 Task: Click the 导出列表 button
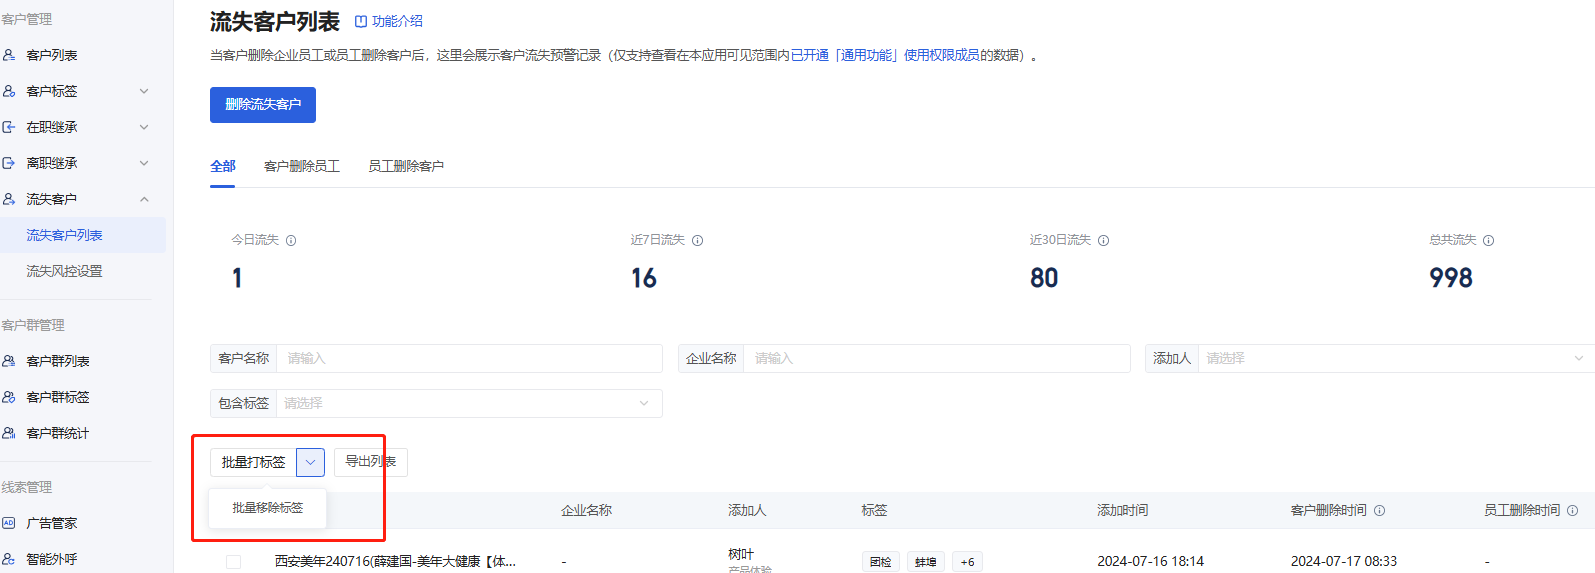[371, 462]
